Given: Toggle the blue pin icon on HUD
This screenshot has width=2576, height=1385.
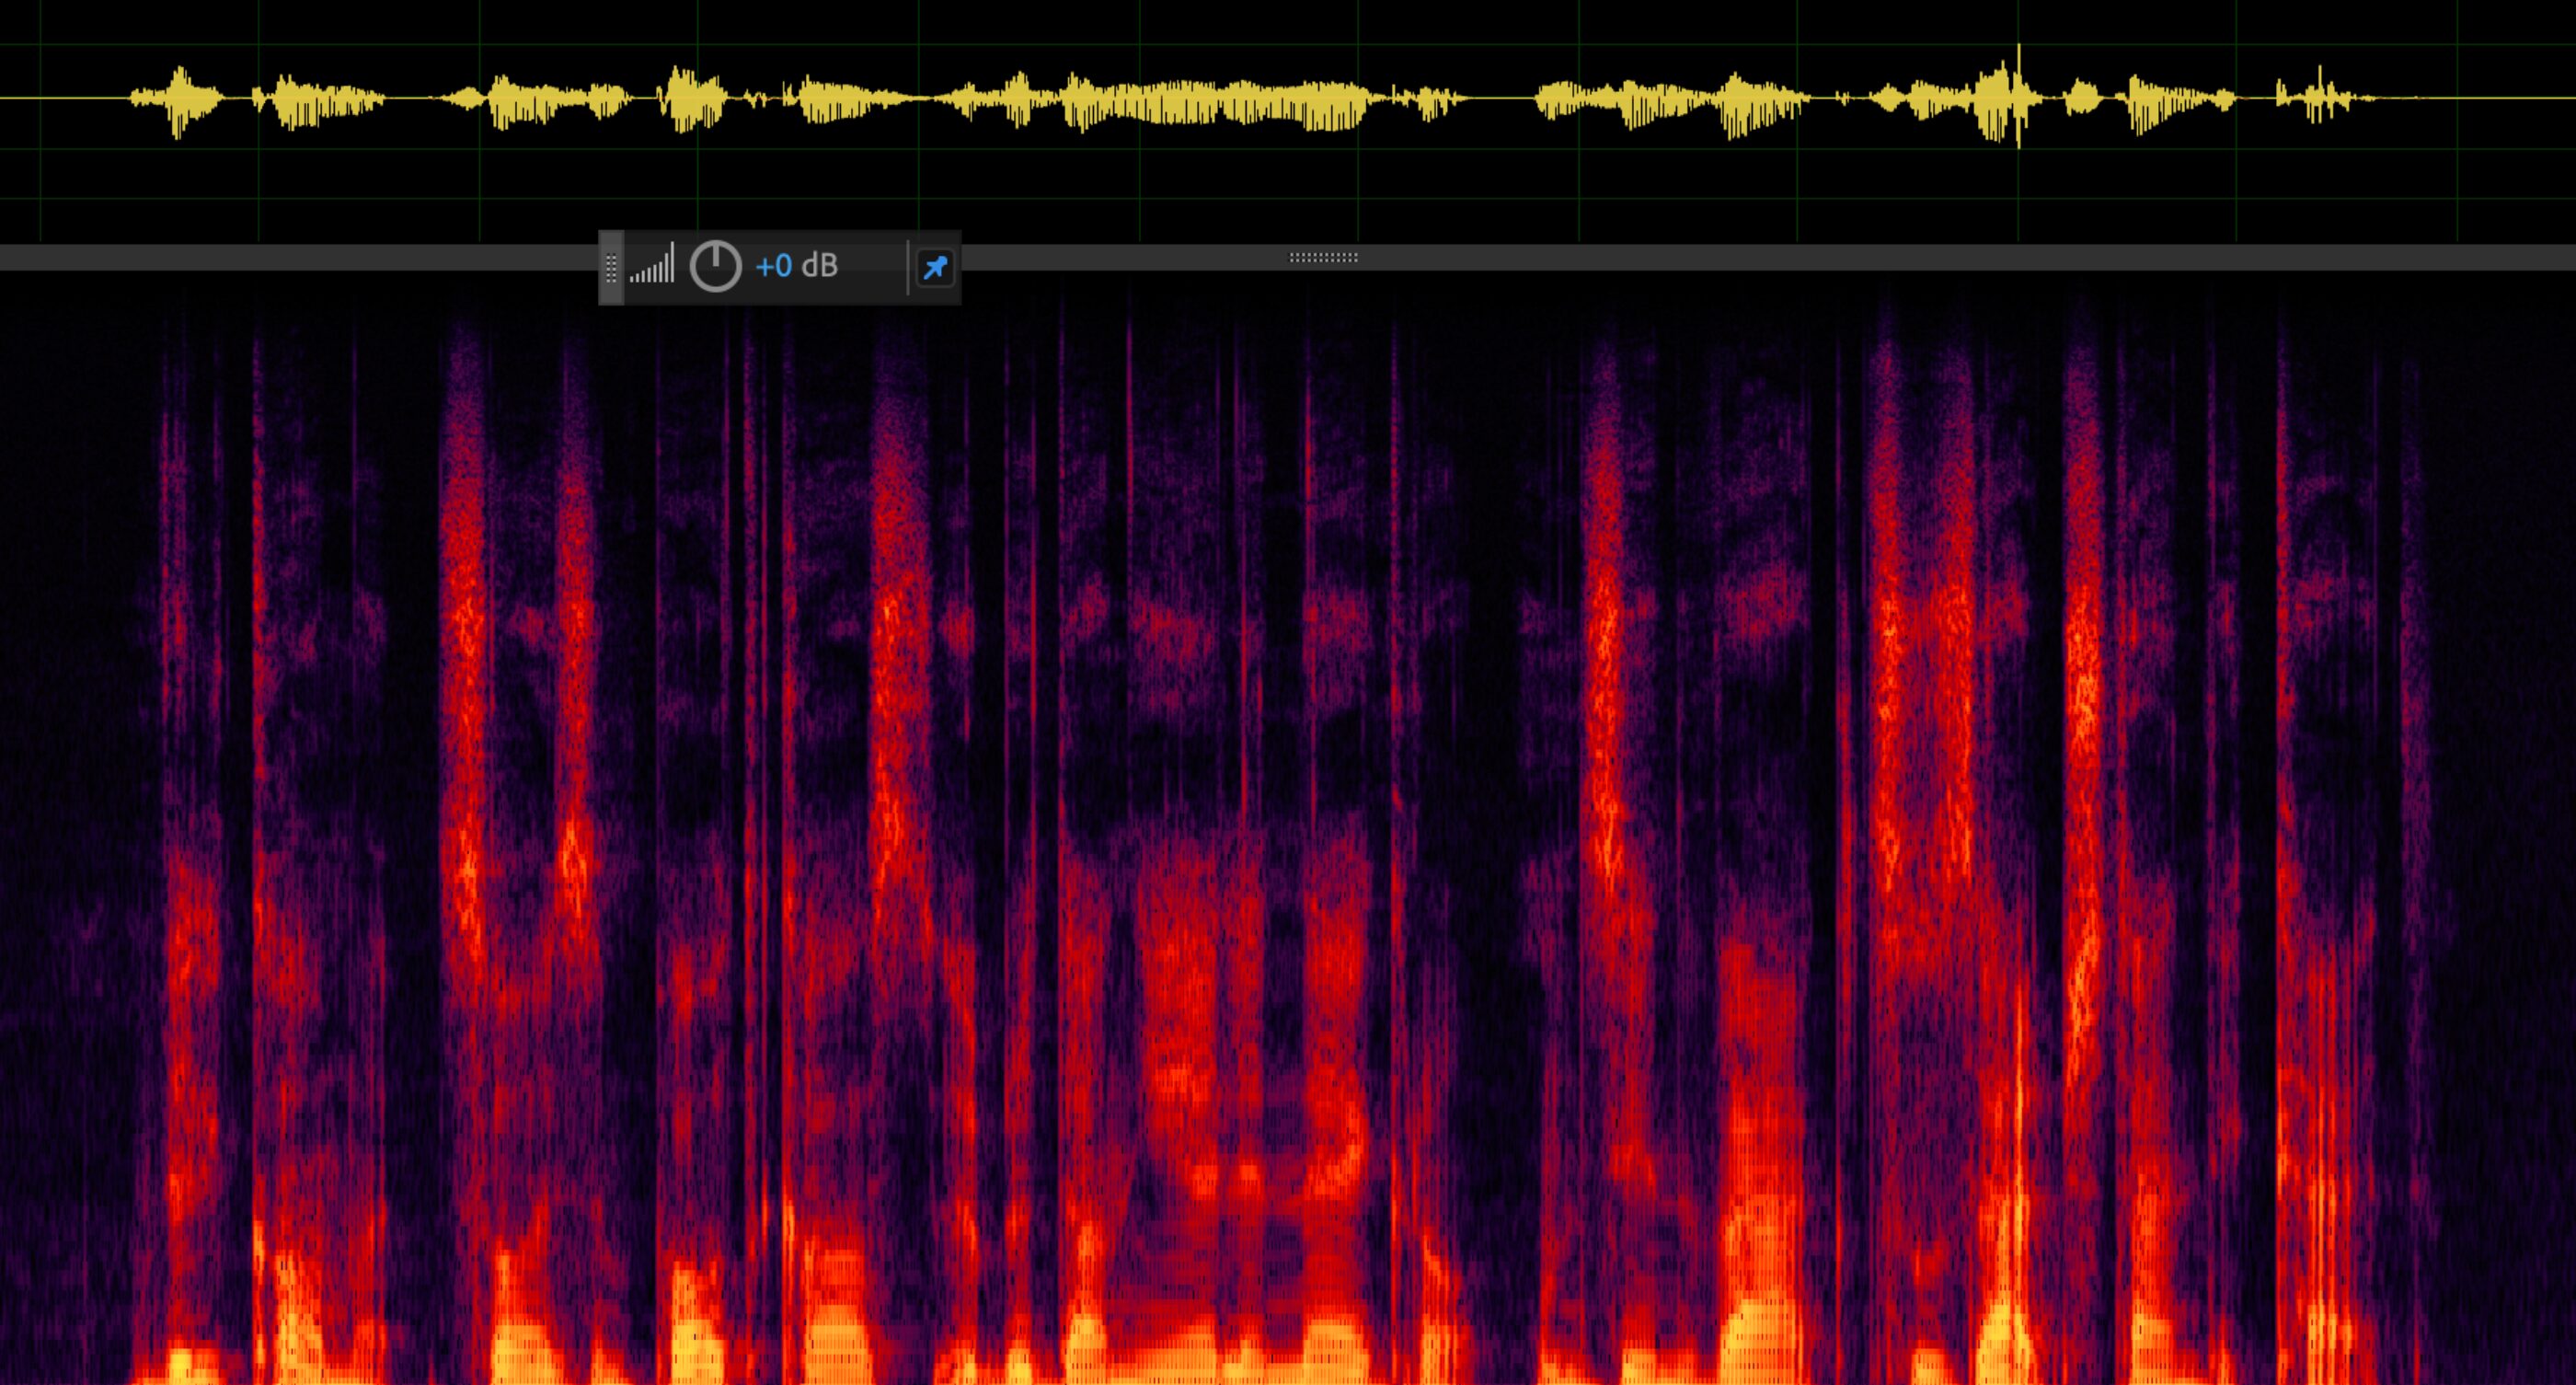Looking at the screenshot, I should (x=935, y=268).
